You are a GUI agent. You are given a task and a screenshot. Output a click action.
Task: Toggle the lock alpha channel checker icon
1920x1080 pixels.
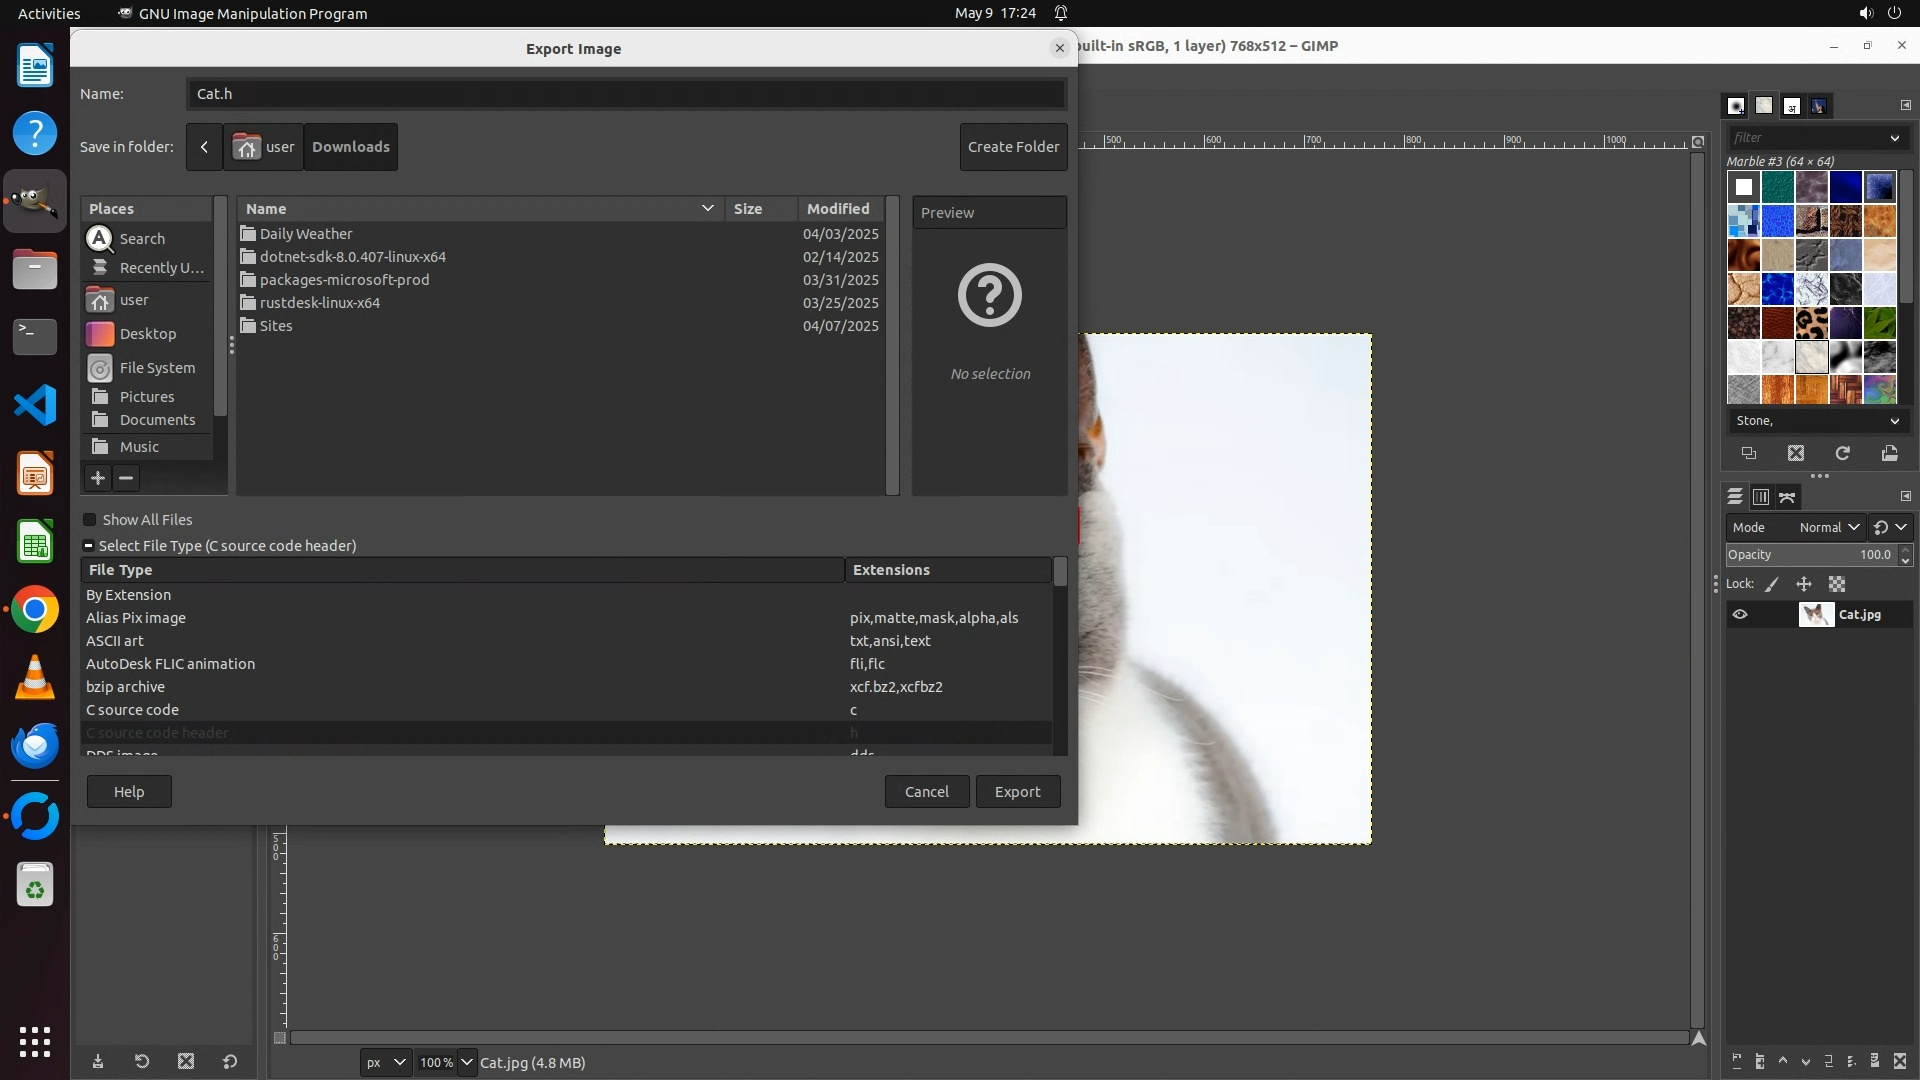[1837, 584]
